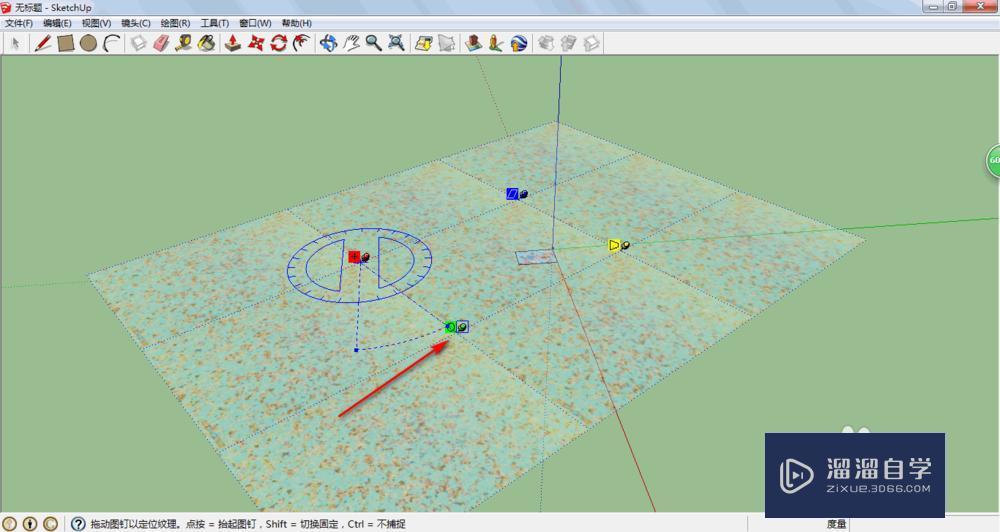This screenshot has height=532, width=1000.
Task: Click the Add Location toolbar icon
Action: pos(423,43)
